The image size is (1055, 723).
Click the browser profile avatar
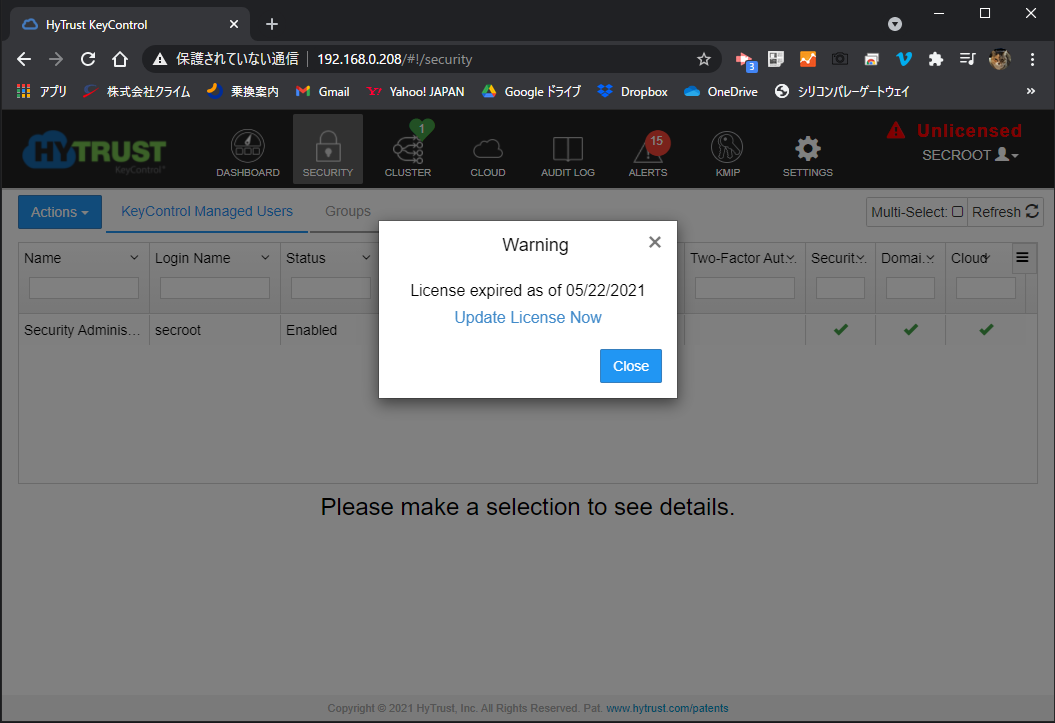tap(1000, 59)
